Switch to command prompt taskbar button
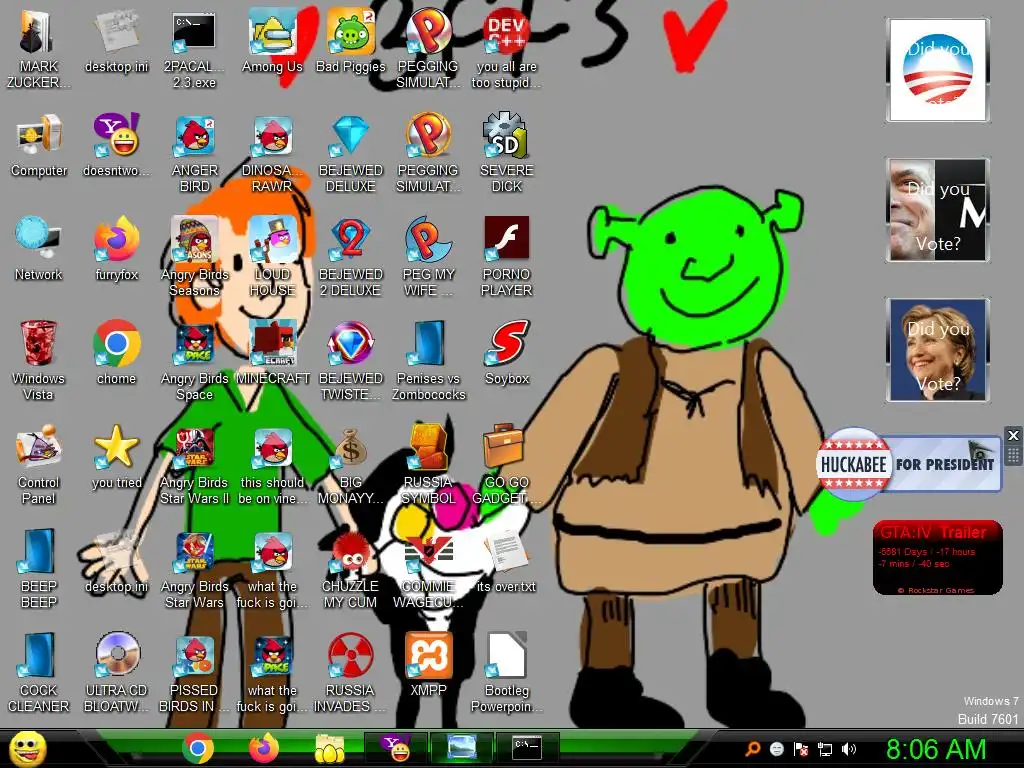Screen dimensions: 1024x768 tap(527, 748)
